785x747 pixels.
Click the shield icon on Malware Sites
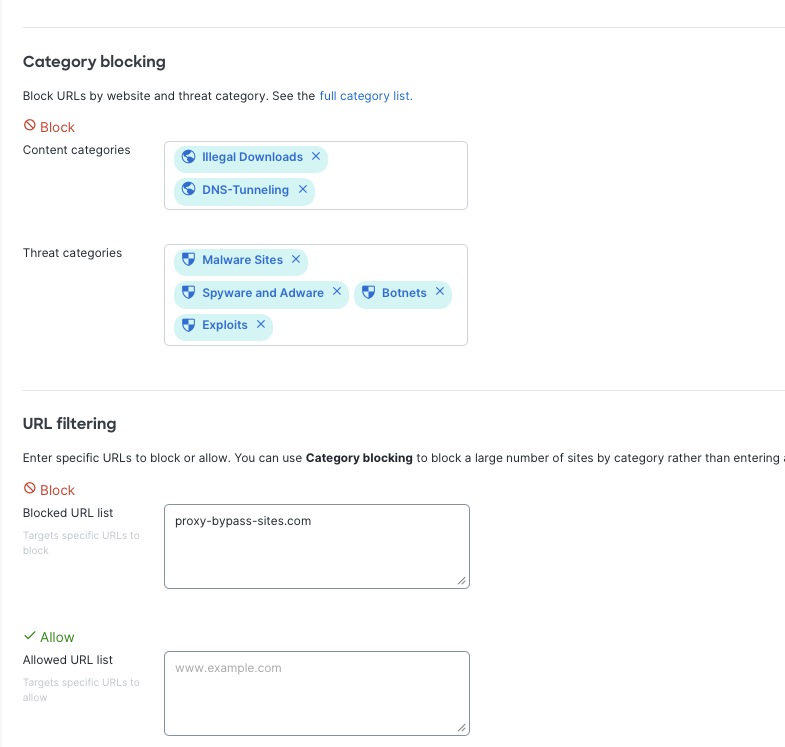[x=188, y=260]
